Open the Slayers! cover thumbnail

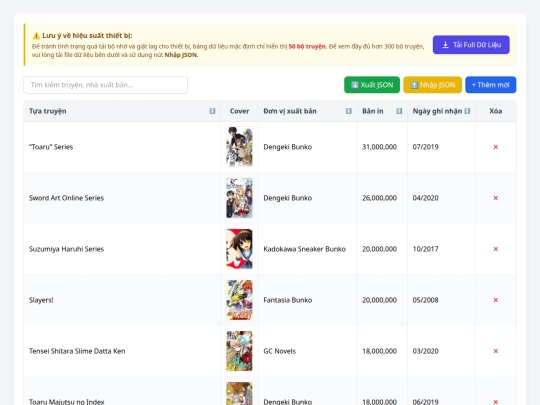pyautogui.click(x=239, y=300)
